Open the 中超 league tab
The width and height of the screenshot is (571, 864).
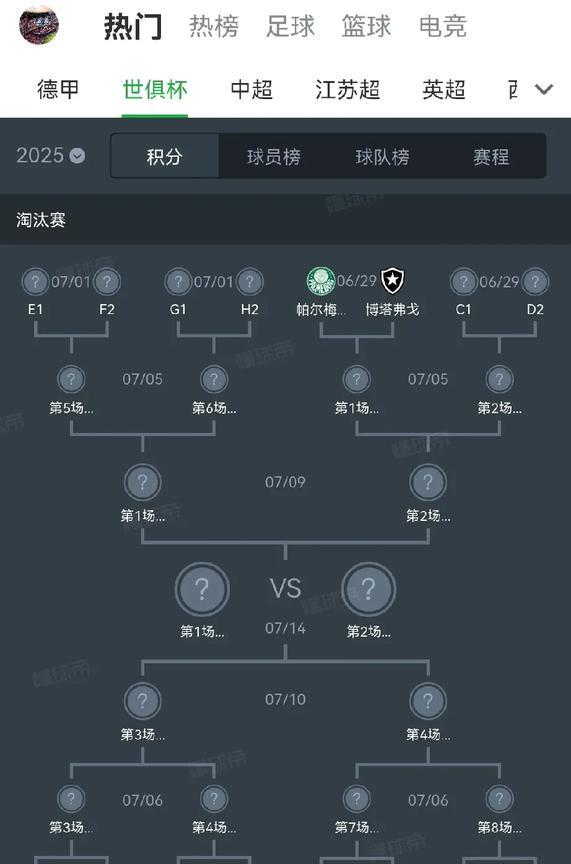(x=252, y=89)
